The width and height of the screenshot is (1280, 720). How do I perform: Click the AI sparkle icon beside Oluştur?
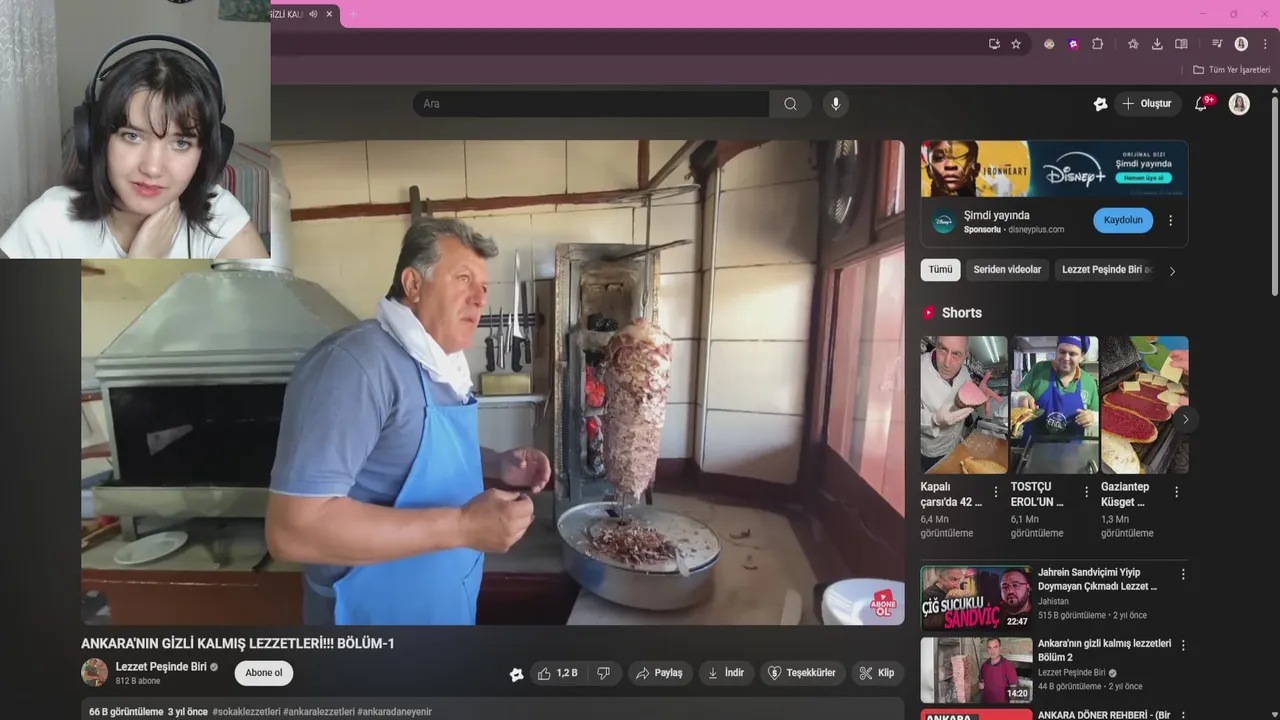coord(1100,104)
